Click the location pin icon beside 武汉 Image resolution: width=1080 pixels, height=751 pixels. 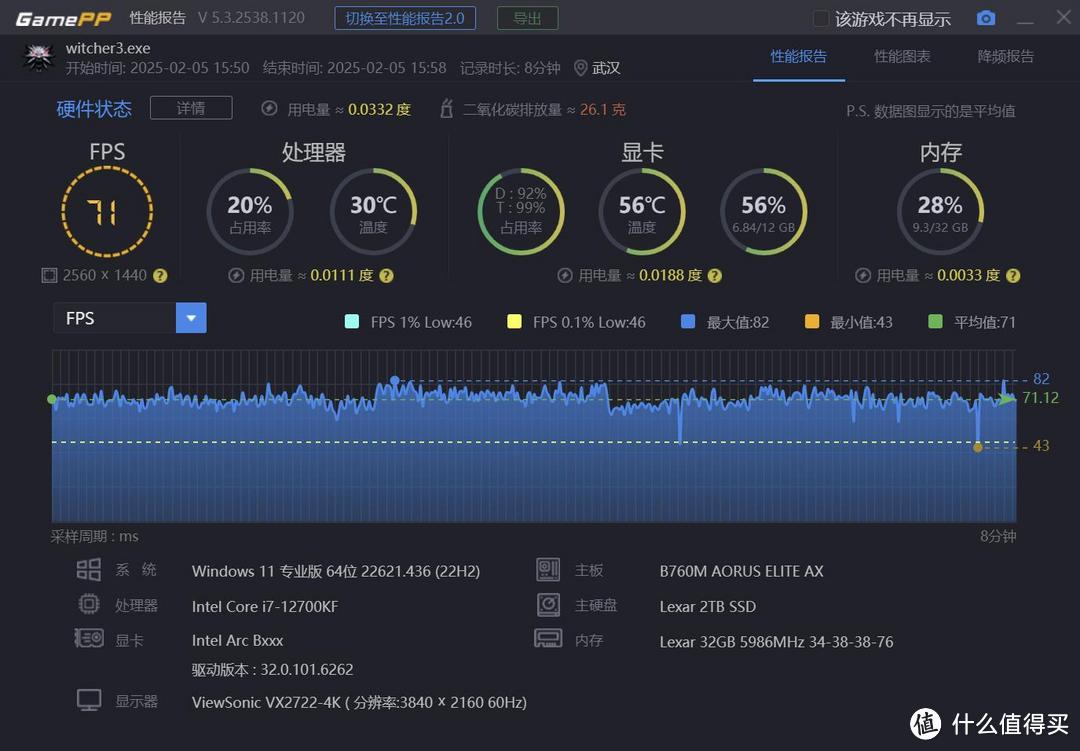[x=581, y=68]
